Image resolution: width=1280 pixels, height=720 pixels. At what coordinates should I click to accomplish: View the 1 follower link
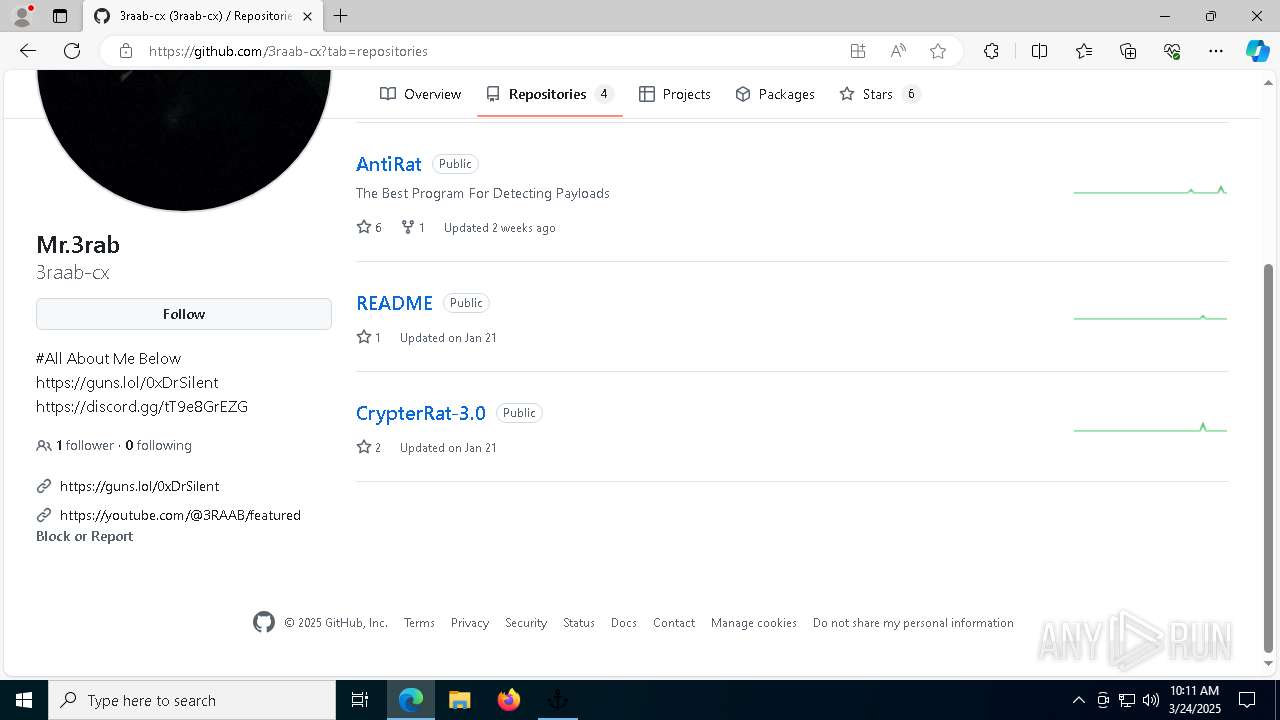(85, 446)
